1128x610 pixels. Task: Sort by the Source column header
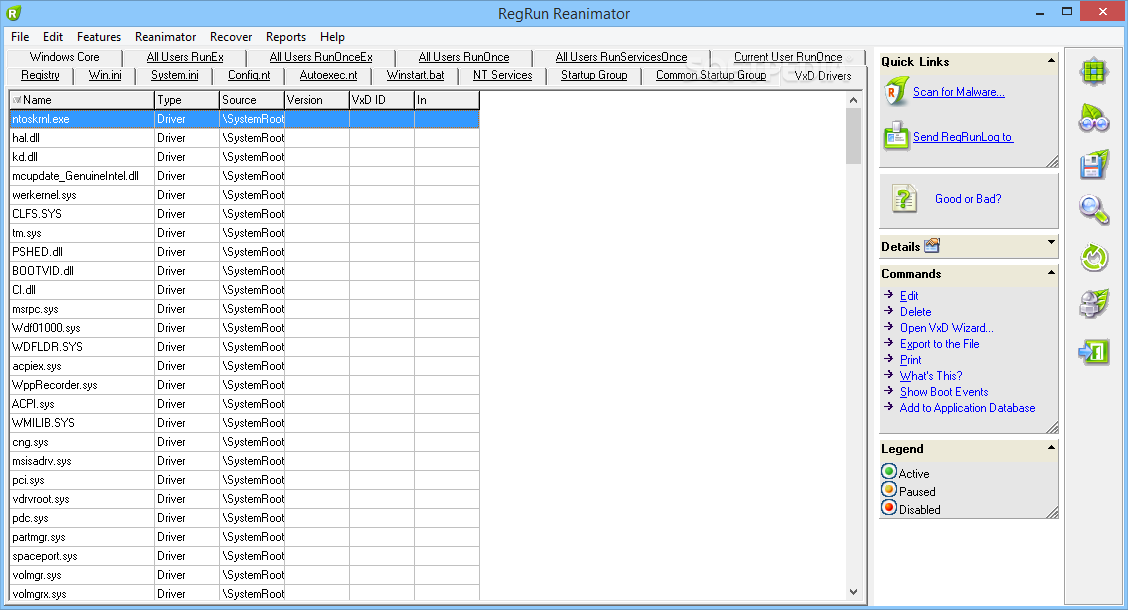click(252, 100)
